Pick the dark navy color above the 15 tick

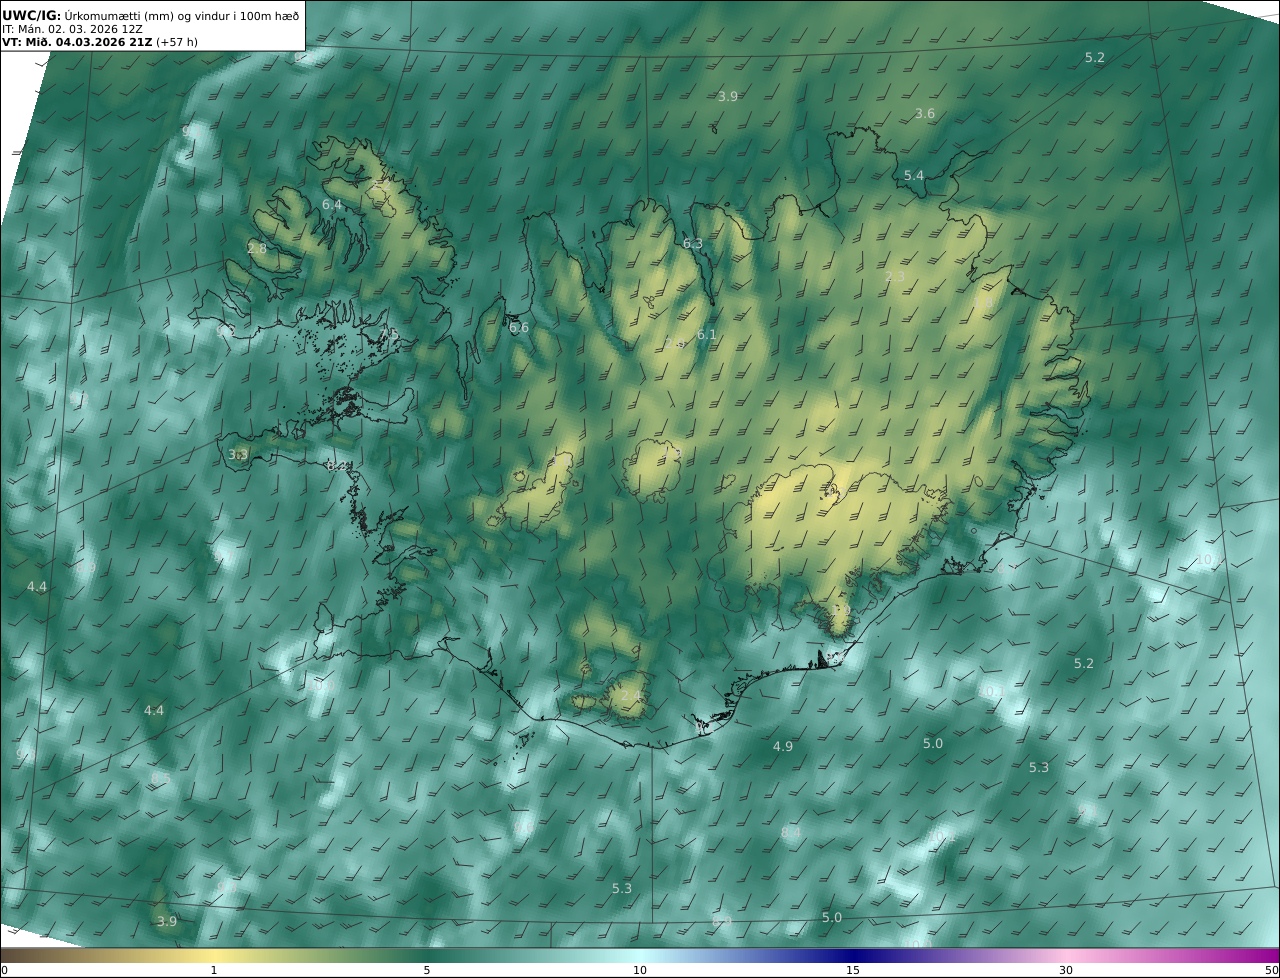click(x=853, y=955)
